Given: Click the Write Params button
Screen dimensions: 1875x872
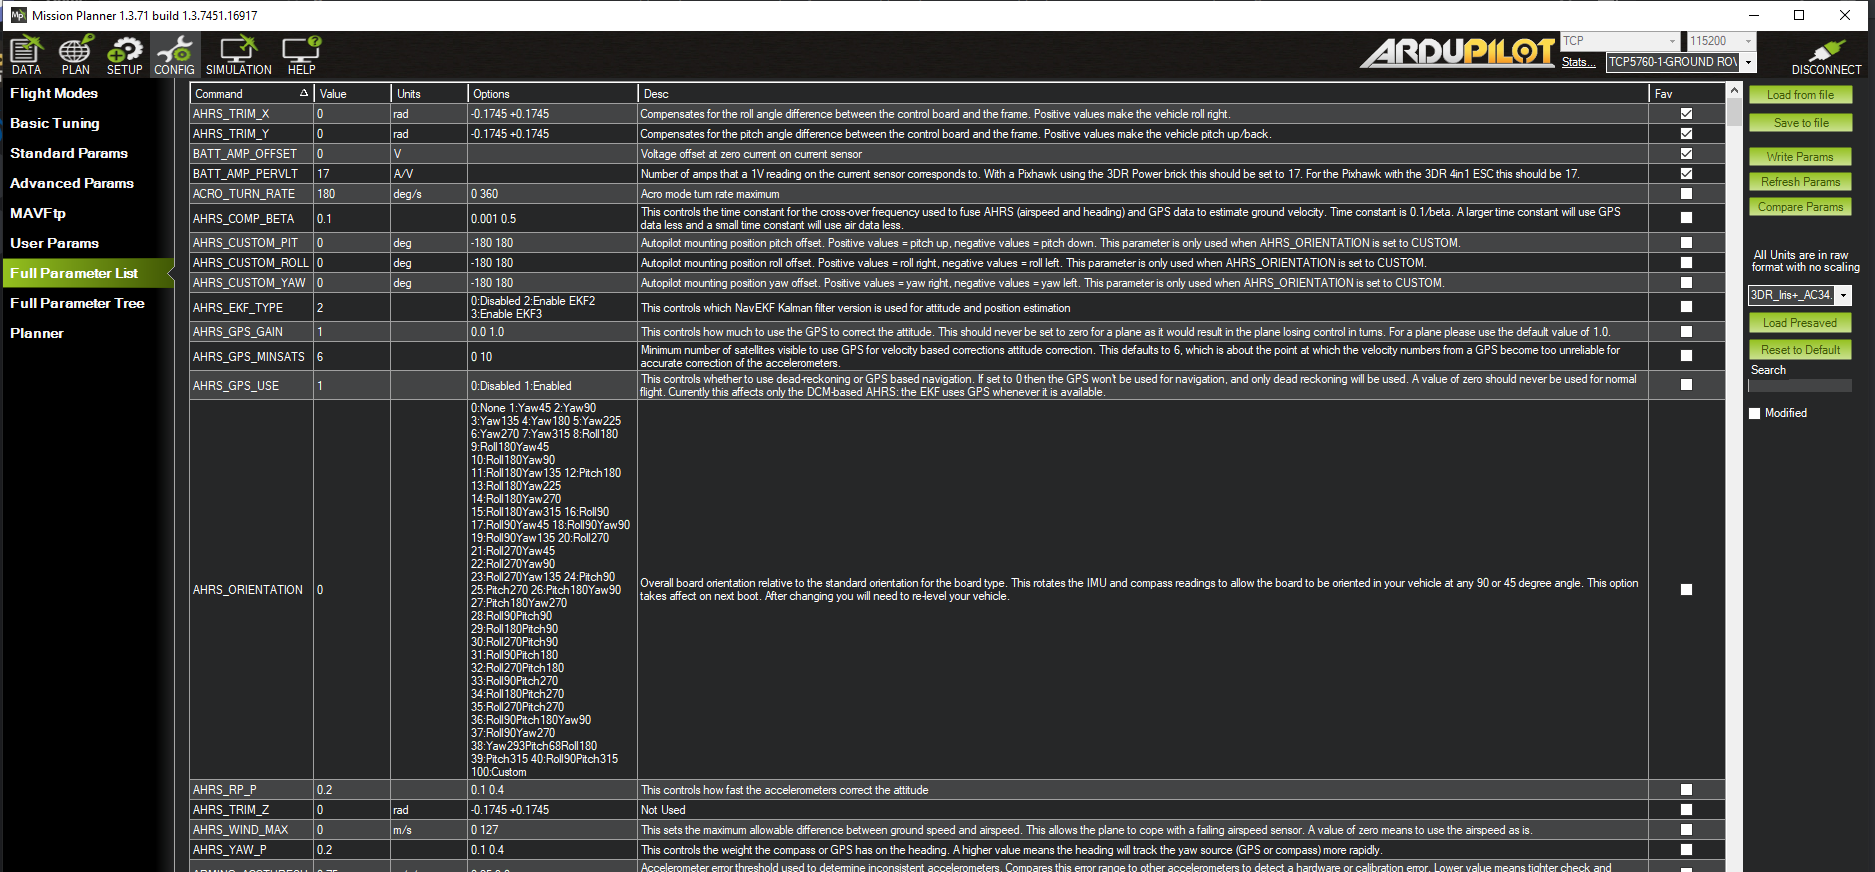Looking at the screenshot, I should point(1800,157).
